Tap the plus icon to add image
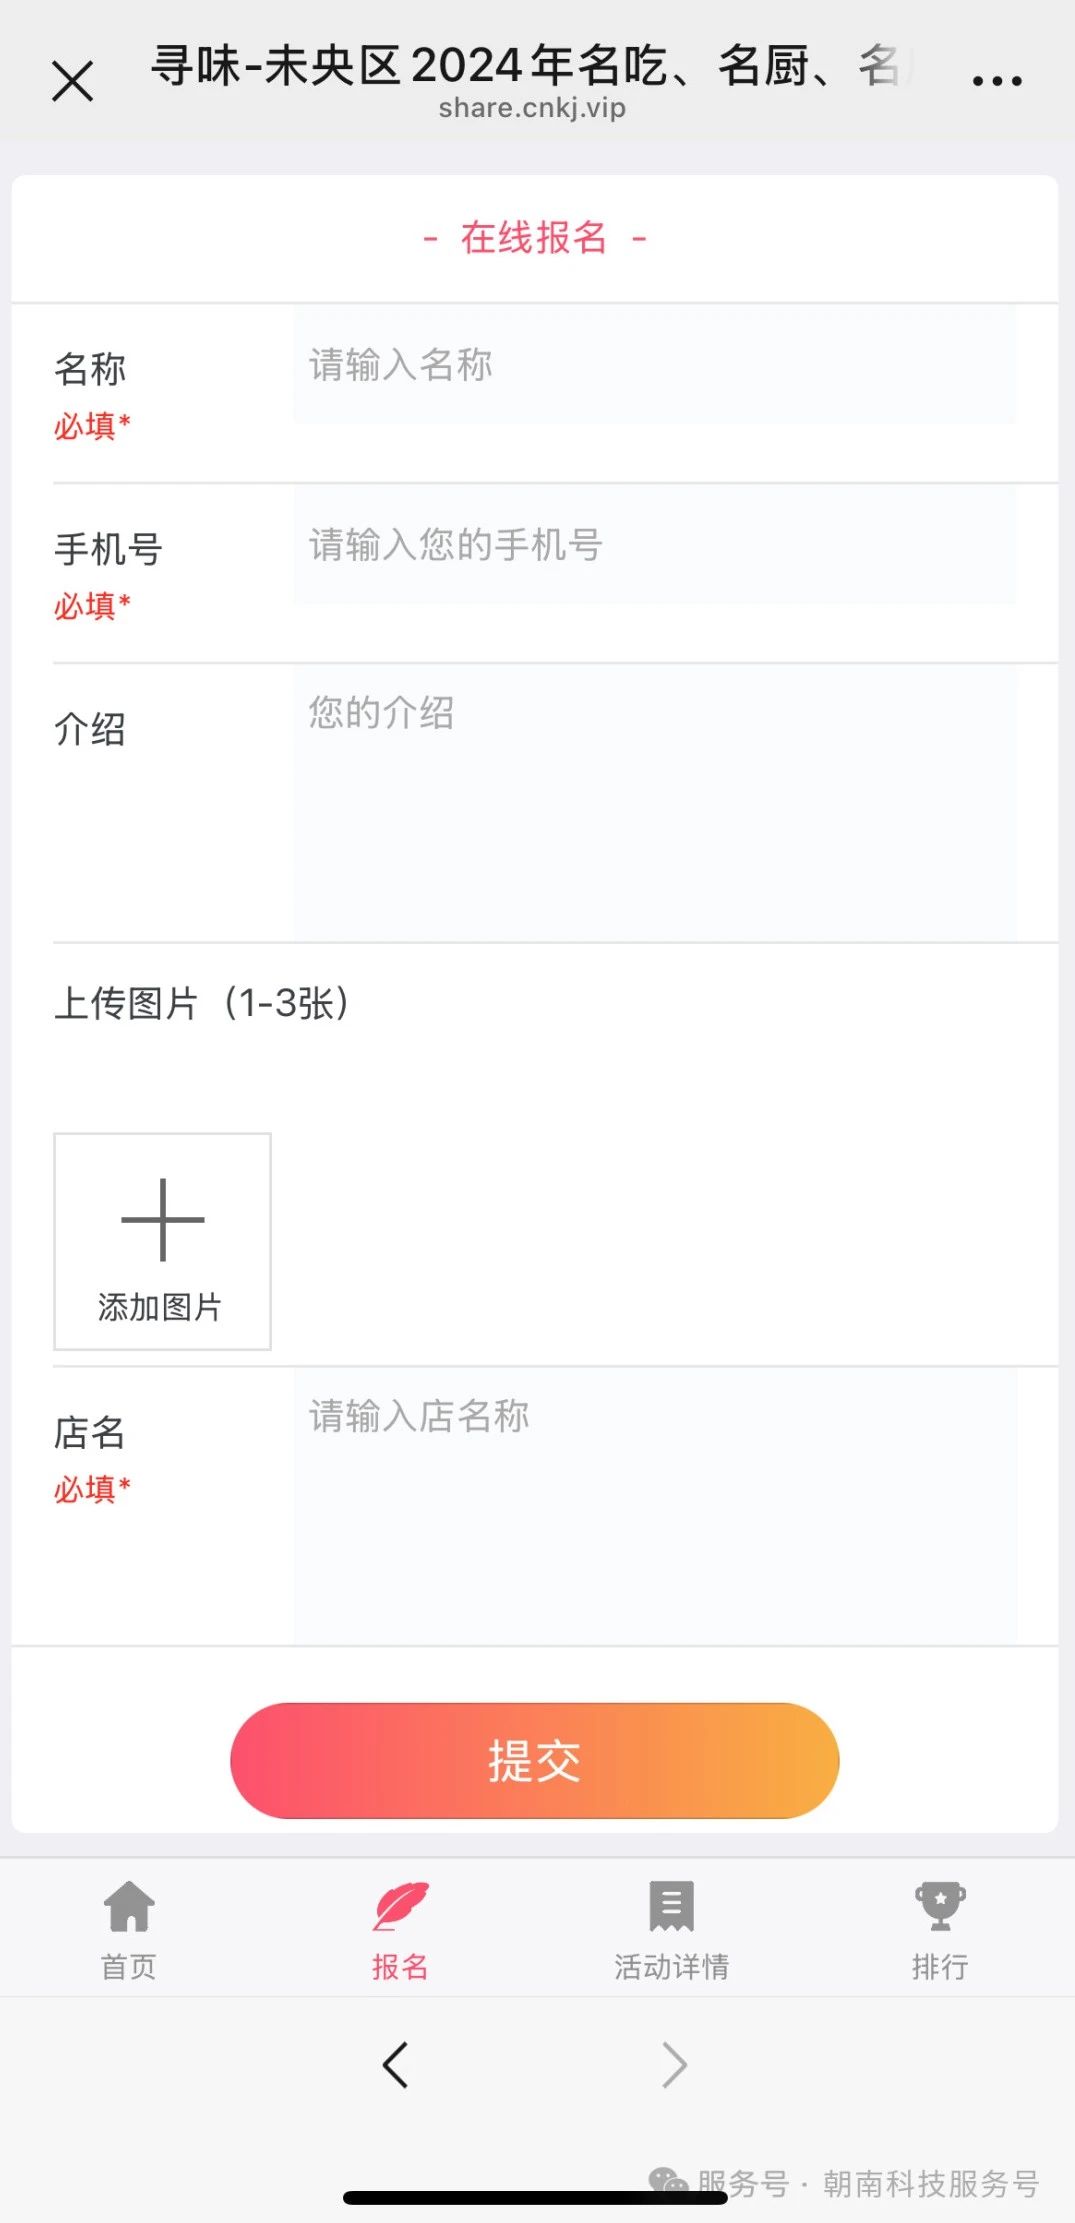The height and width of the screenshot is (2223, 1075). coord(162,1219)
